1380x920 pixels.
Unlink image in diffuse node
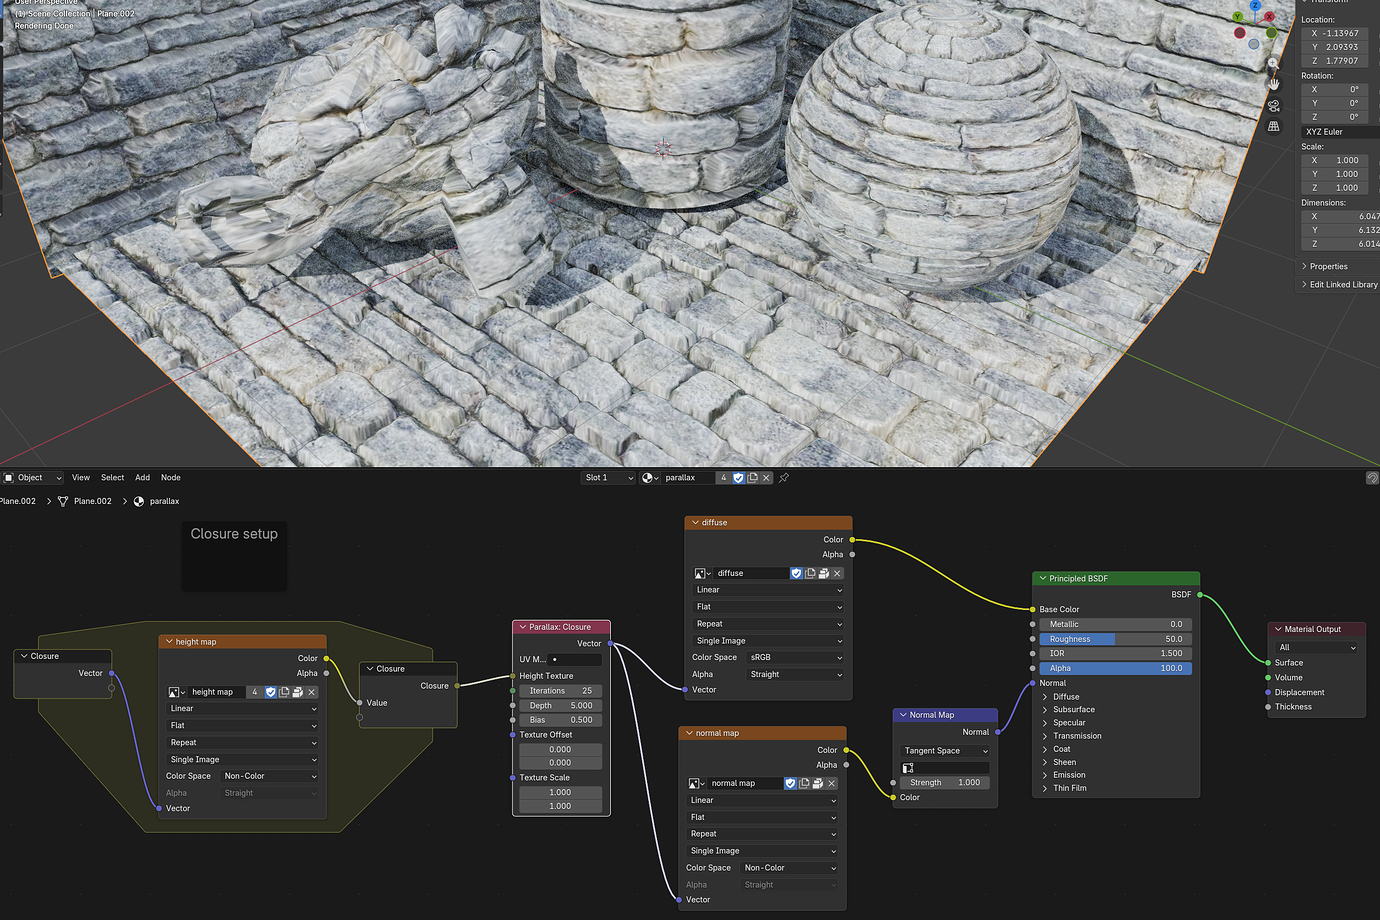[x=837, y=573]
